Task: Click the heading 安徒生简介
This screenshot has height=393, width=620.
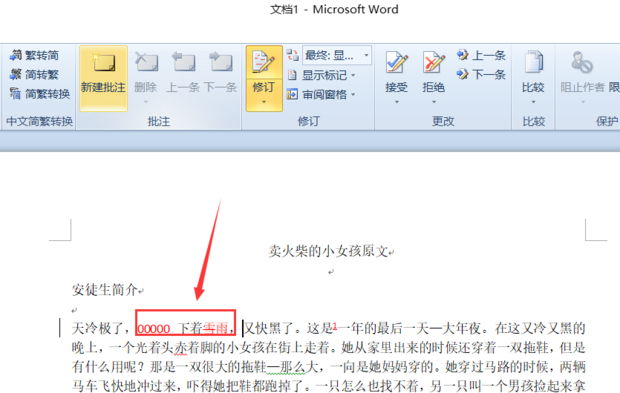Action: click(x=105, y=290)
